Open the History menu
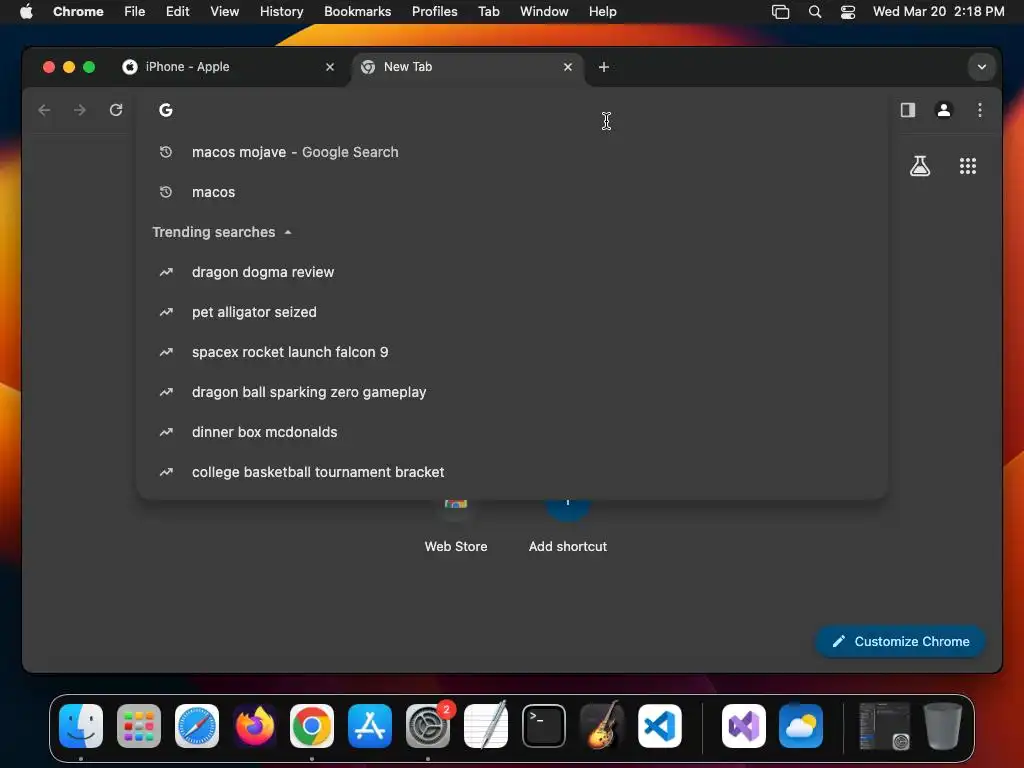 coord(281,11)
